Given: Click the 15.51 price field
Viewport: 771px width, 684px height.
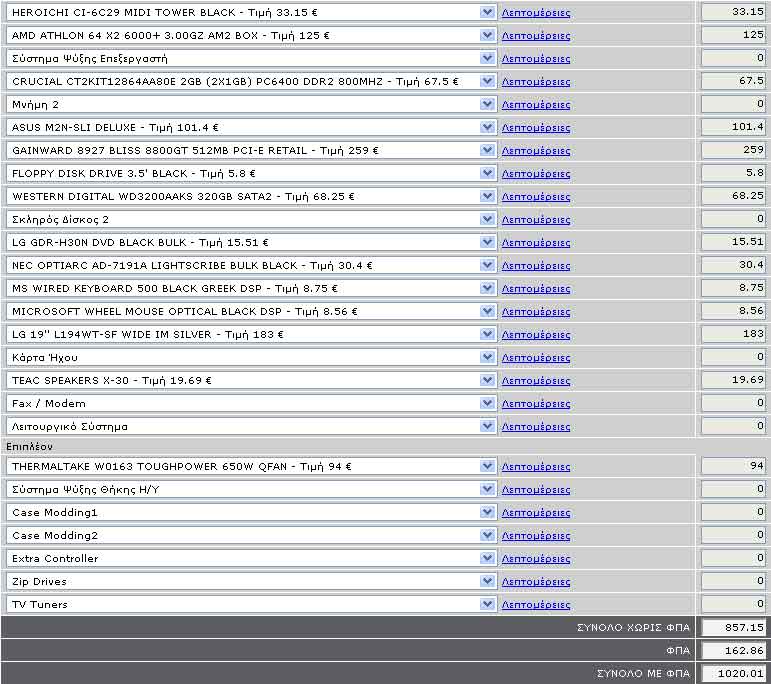Looking at the screenshot, I should 733,242.
